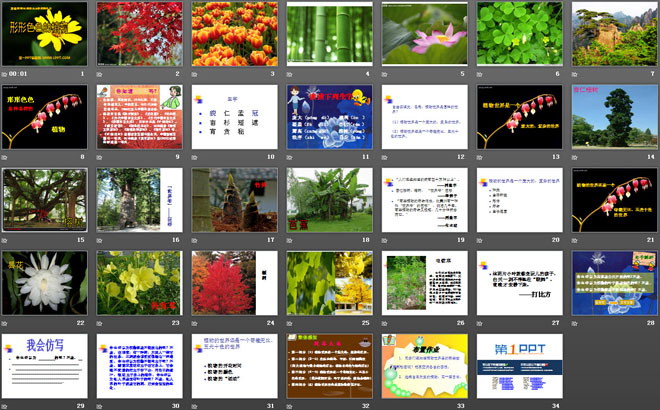Click the transition icon under slide 13
The height and width of the screenshot is (410, 660).
coord(479,157)
